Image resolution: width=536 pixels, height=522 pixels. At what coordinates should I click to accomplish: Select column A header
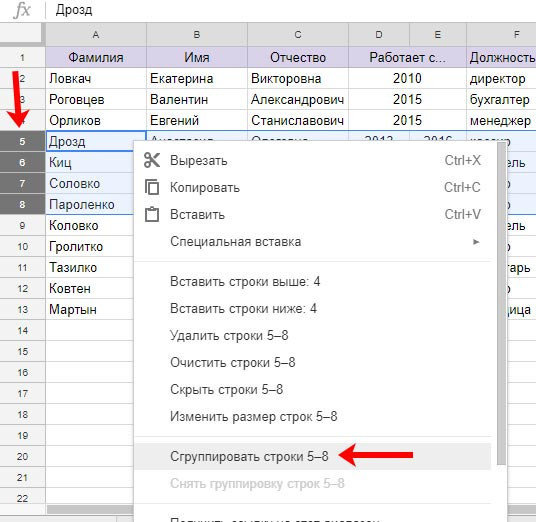point(96,35)
